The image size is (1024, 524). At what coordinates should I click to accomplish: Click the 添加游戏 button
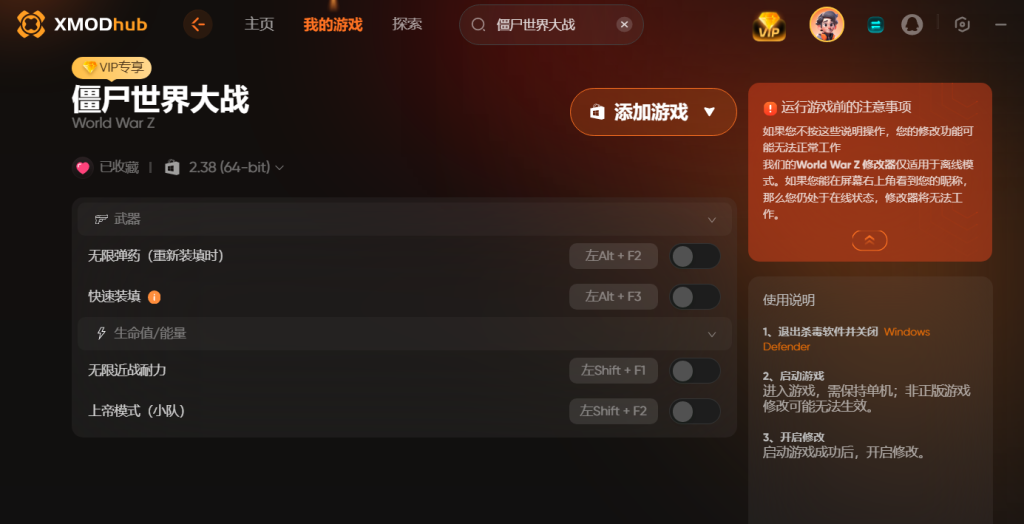[653, 112]
